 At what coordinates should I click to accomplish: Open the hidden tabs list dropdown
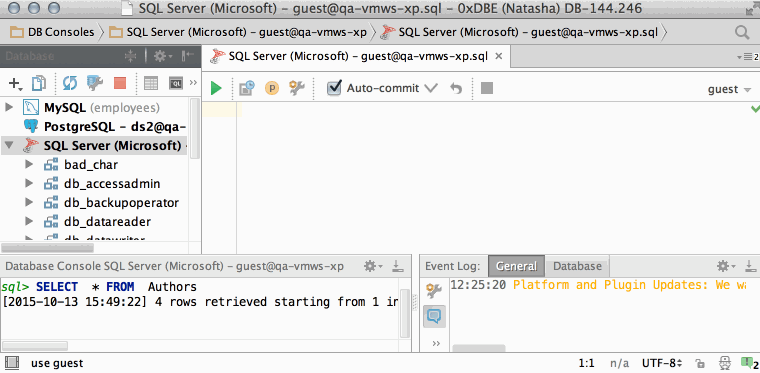pyautogui.click(x=748, y=57)
